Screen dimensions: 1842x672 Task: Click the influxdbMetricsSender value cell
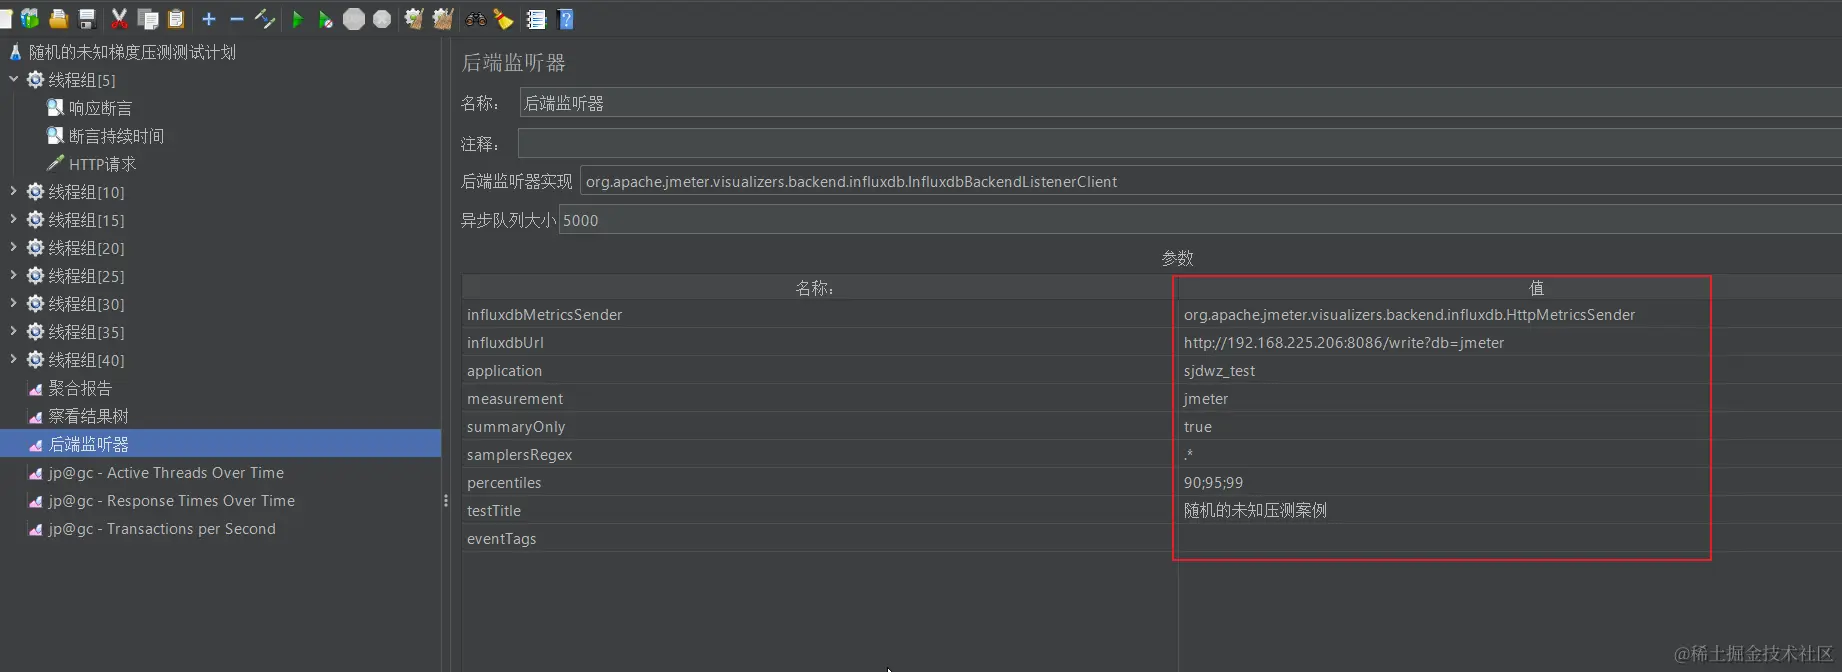pyautogui.click(x=1510, y=314)
